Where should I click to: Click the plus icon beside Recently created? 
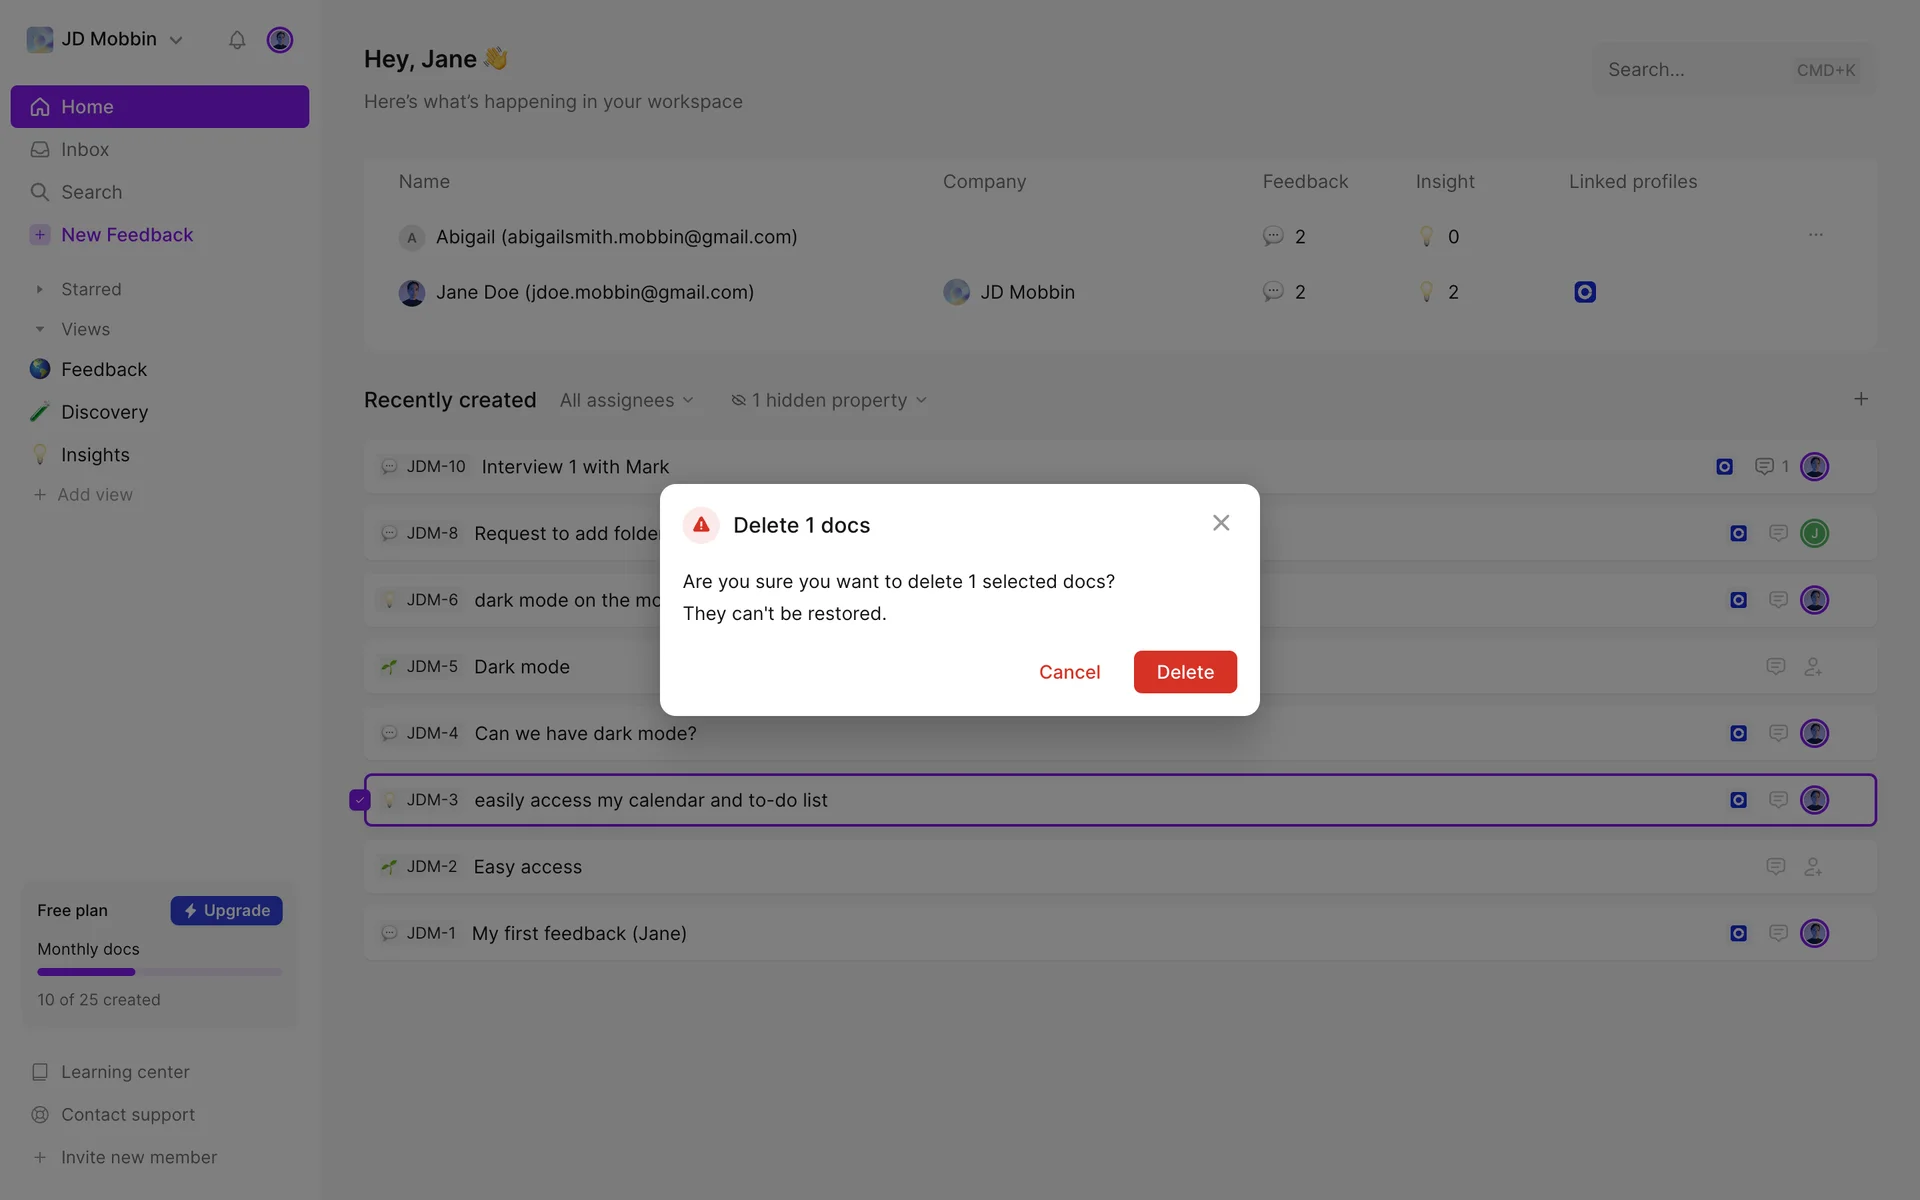click(1861, 399)
